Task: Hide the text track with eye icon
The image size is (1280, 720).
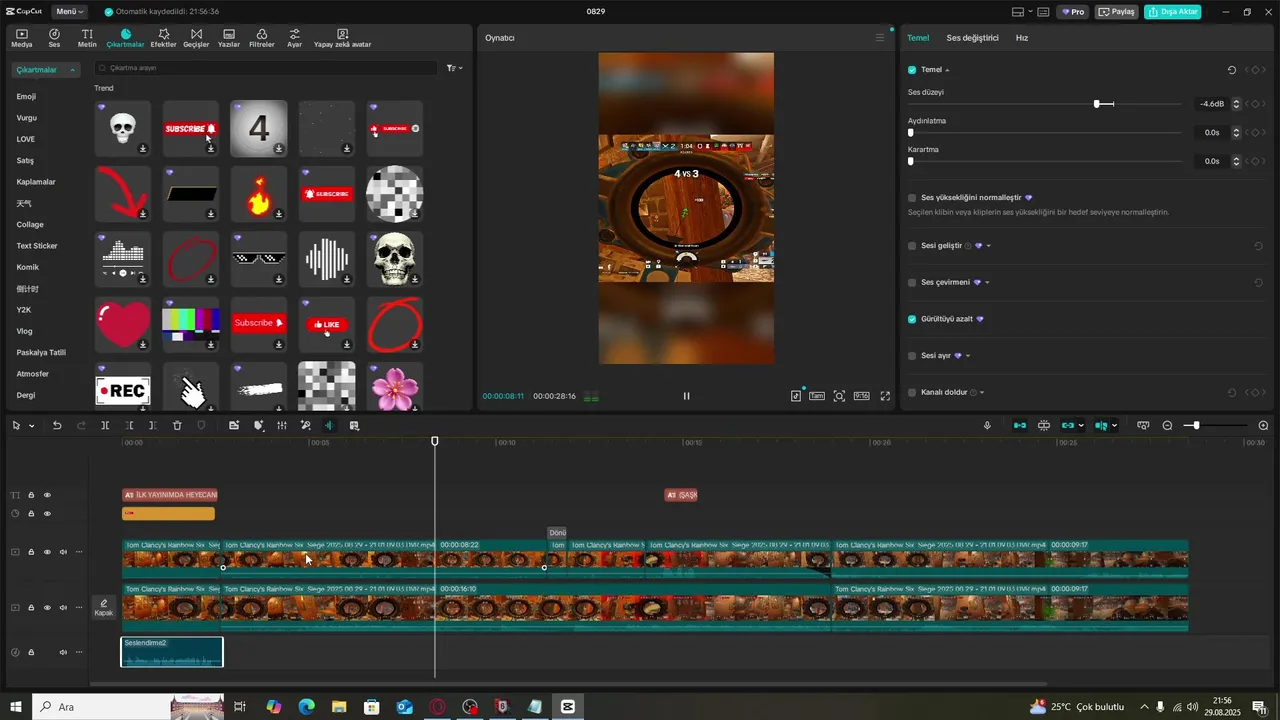Action: click(47, 495)
